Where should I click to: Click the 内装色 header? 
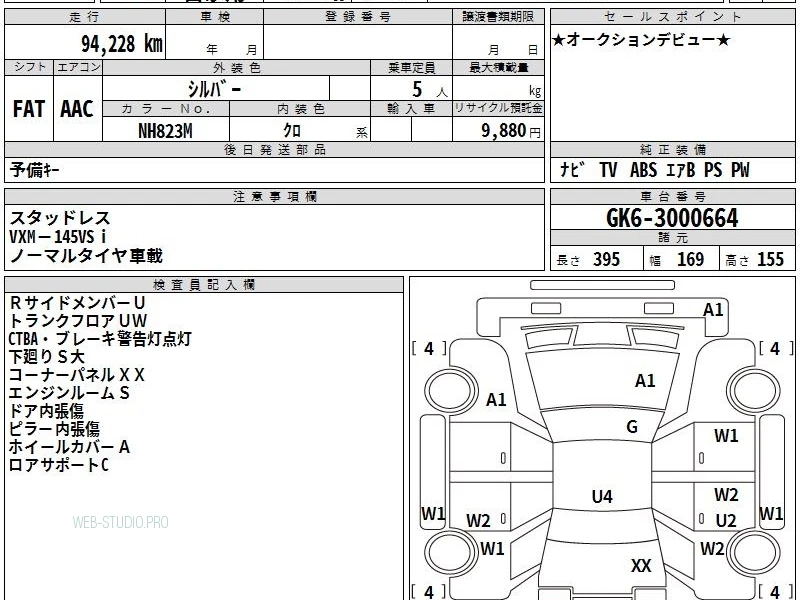pyautogui.click(x=300, y=109)
